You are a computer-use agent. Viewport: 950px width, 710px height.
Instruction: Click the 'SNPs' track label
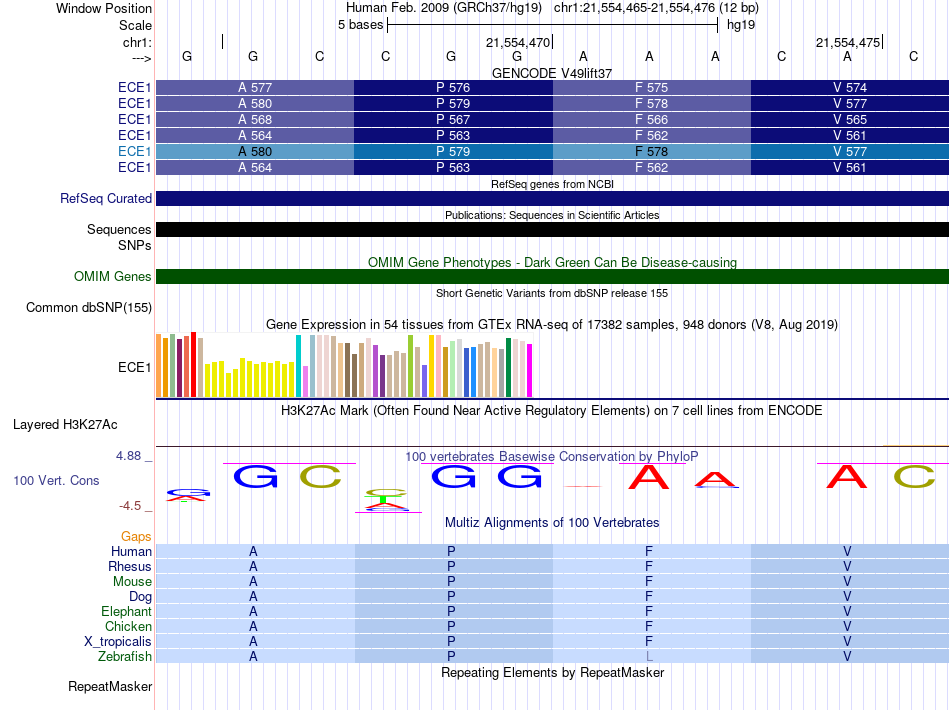135,245
